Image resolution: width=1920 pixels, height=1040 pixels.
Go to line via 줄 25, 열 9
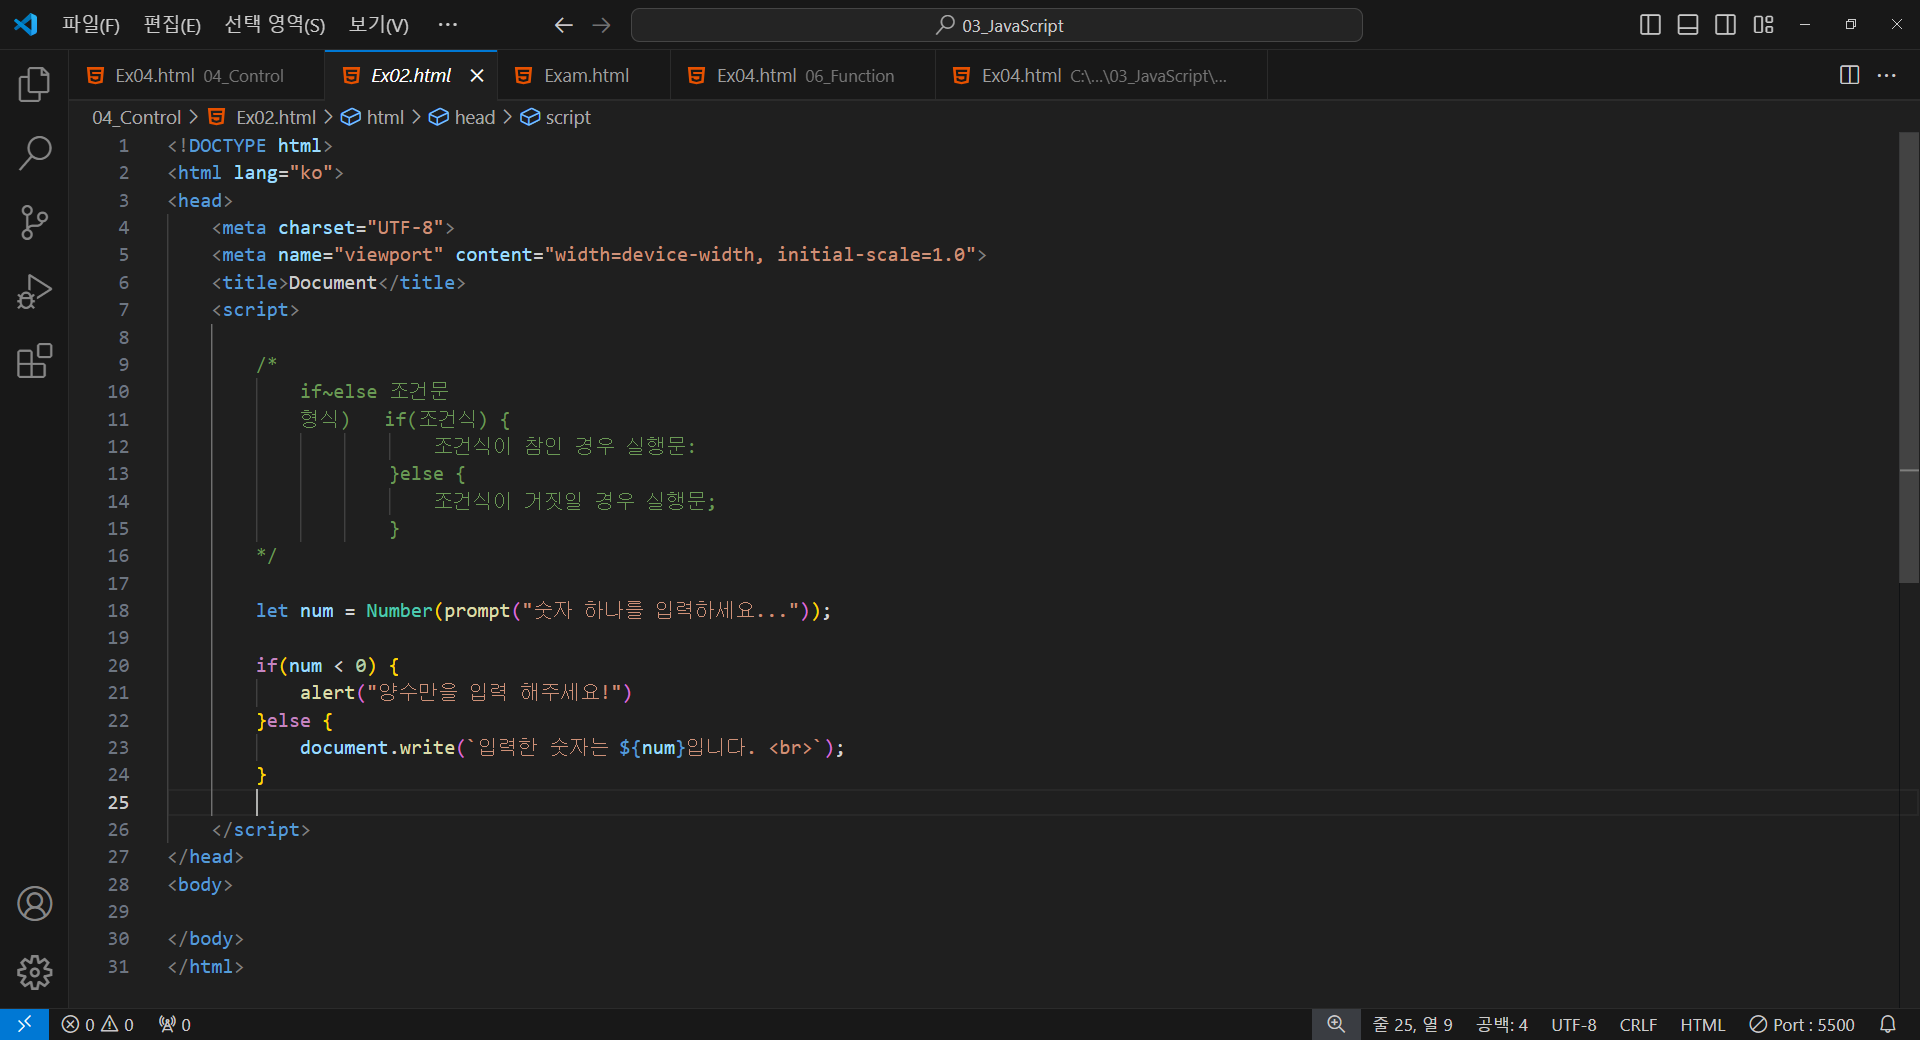tap(1413, 1024)
